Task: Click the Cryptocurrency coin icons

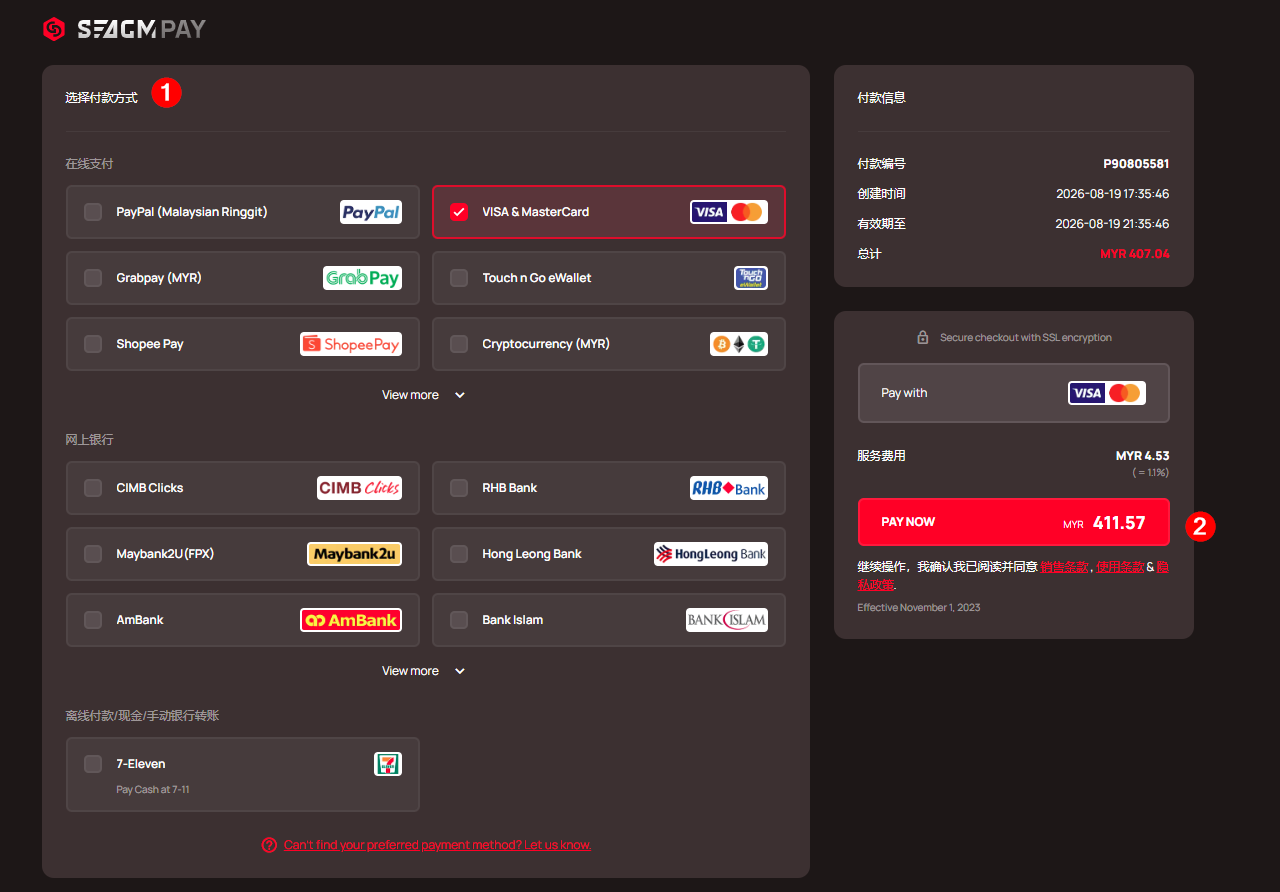Action: (739, 344)
